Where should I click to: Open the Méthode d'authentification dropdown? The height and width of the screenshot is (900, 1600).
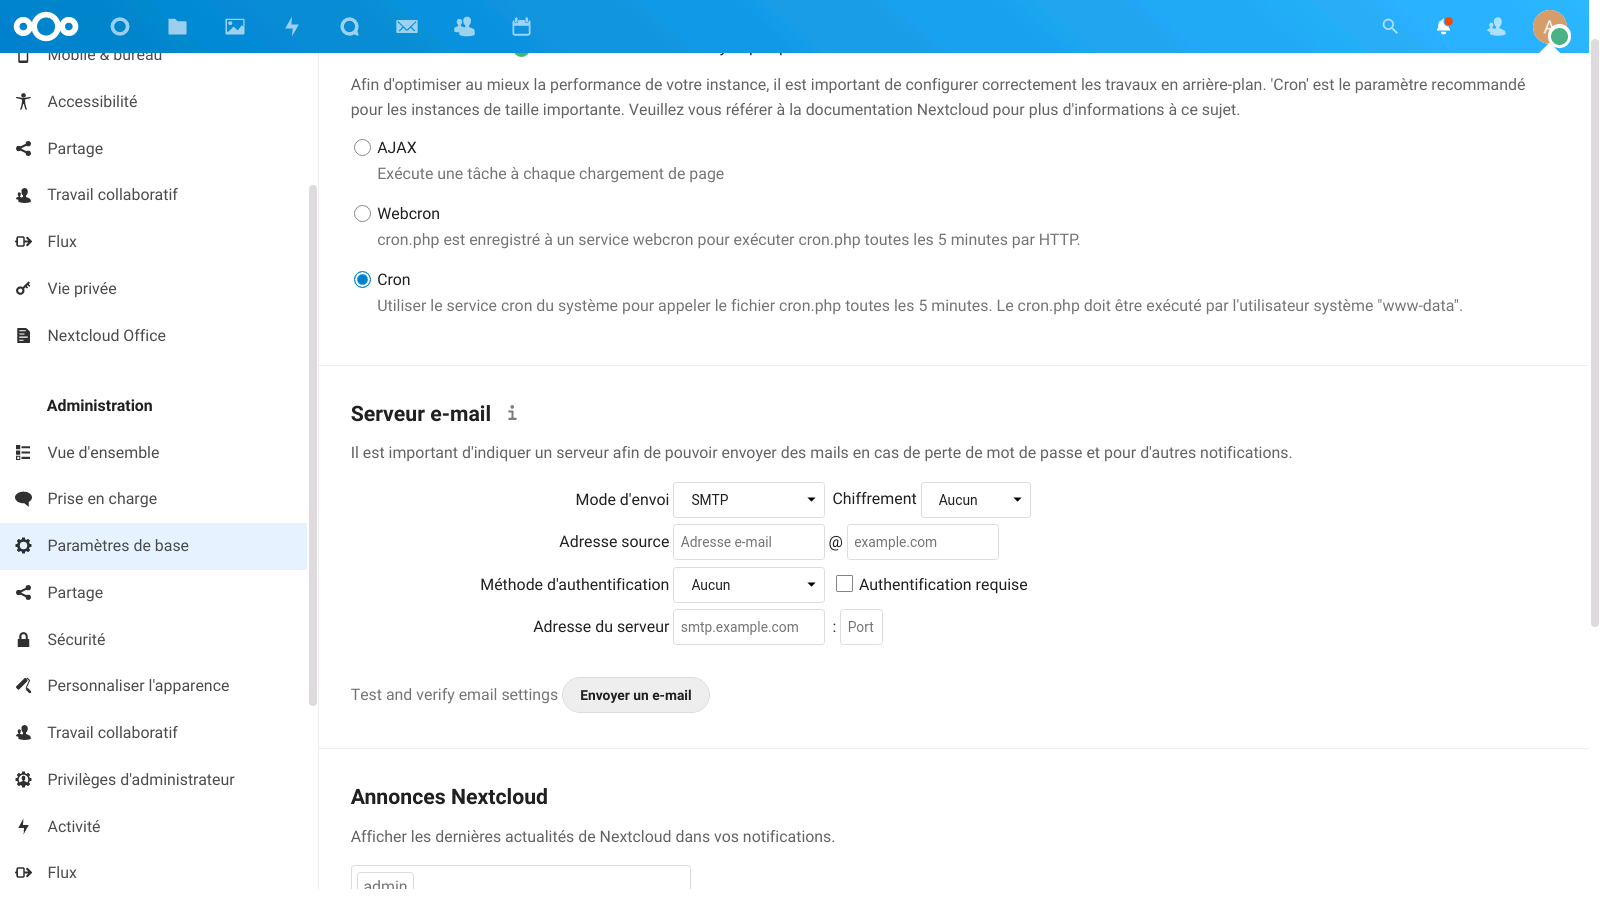click(749, 585)
